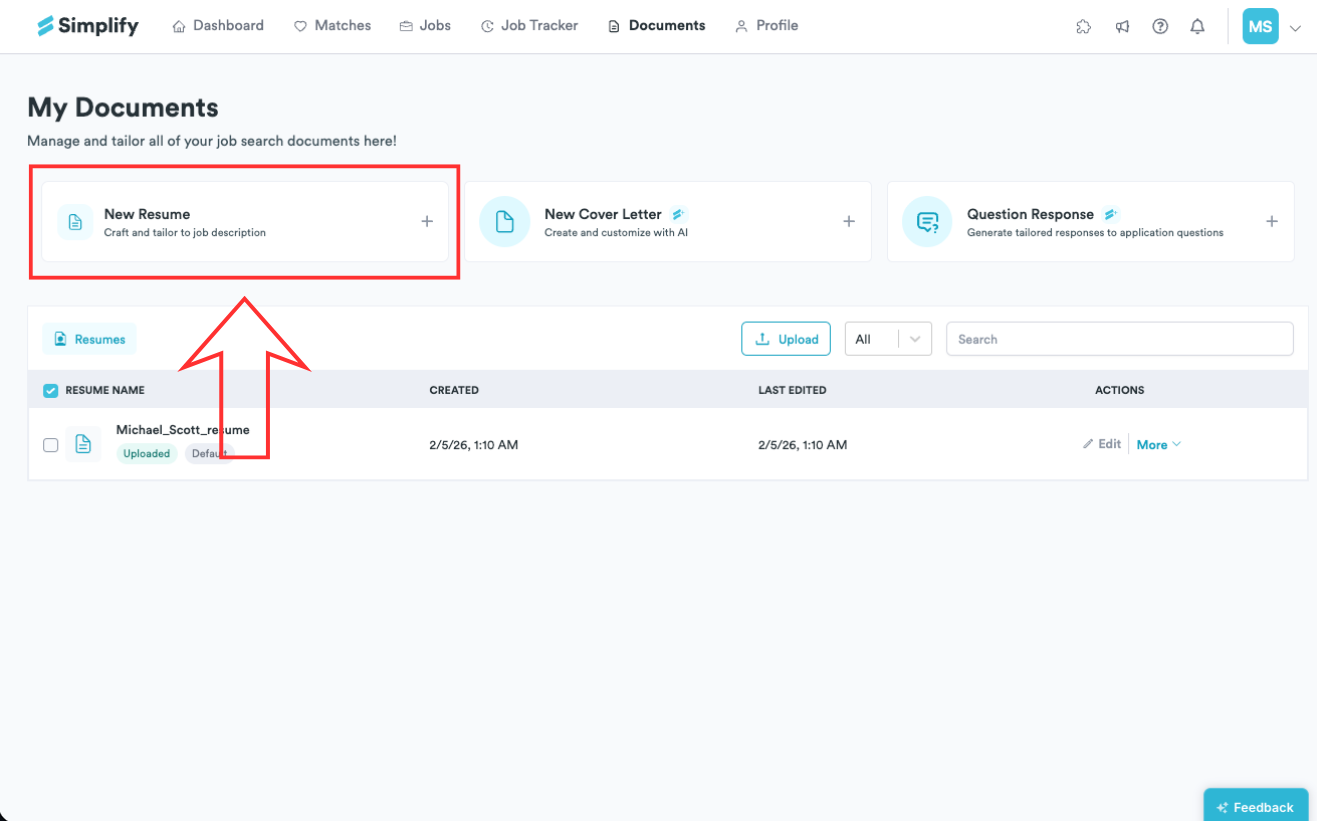The image size is (1317, 821).
Task: View notifications bell icon
Action: [x=1198, y=27]
